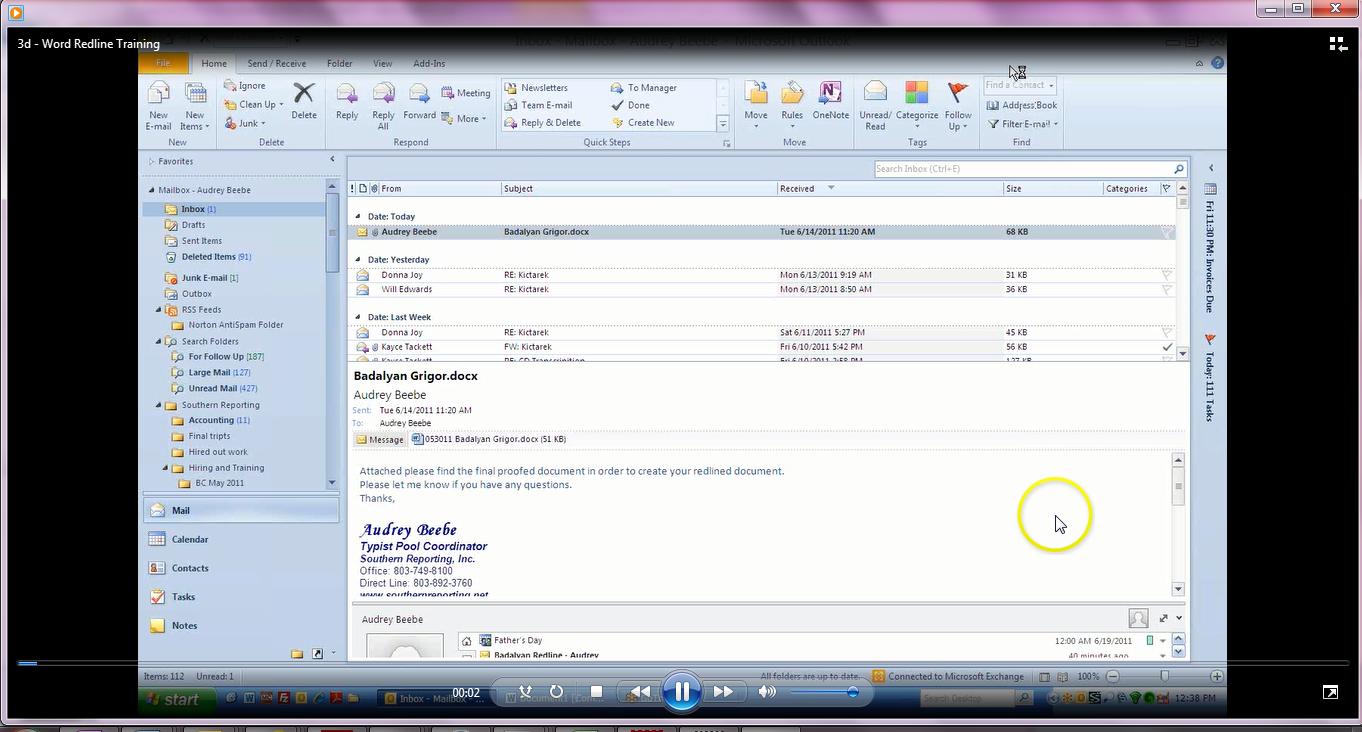Screen dimensions: 1362x732
Task: Toggle shuffle in media player
Action: [x=526, y=691]
